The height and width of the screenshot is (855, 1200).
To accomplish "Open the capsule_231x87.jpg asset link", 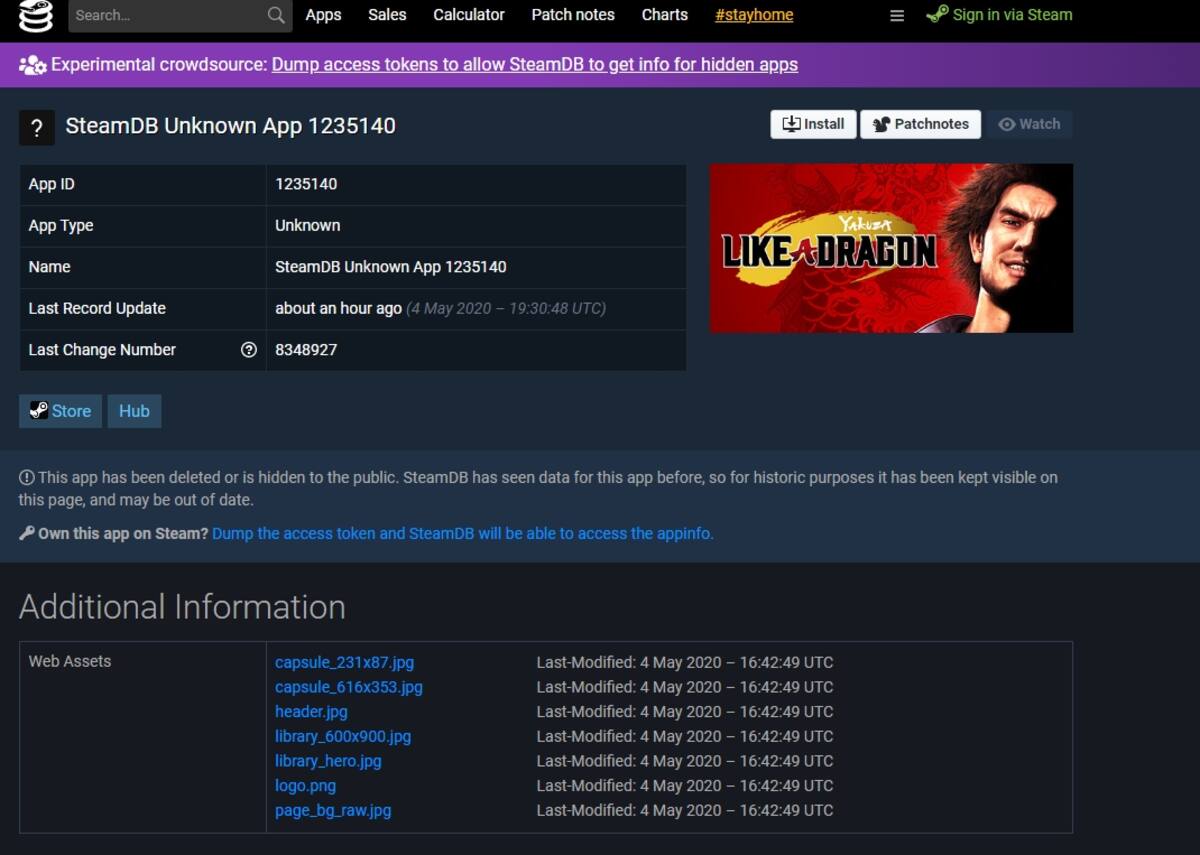I will (344, 662).
